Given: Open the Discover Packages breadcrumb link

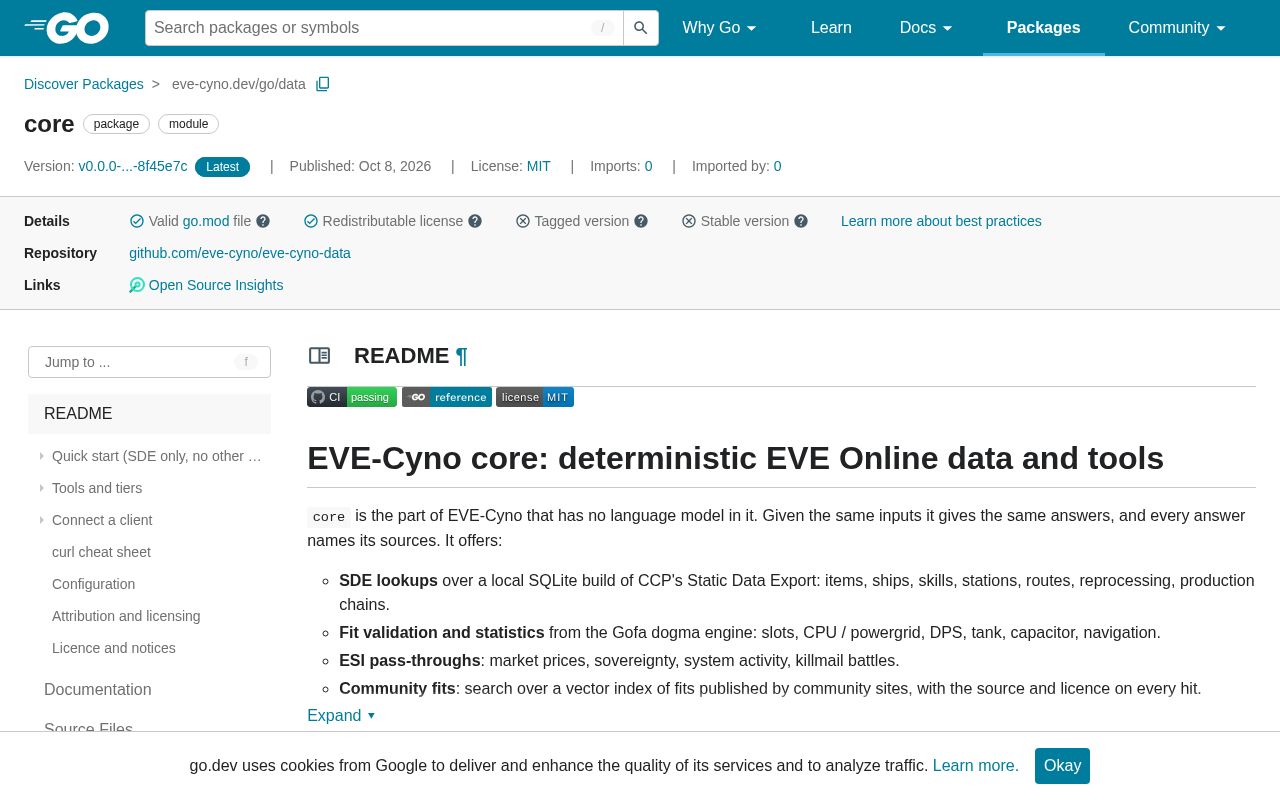Looking at the screenshot, I should (84, 84).
